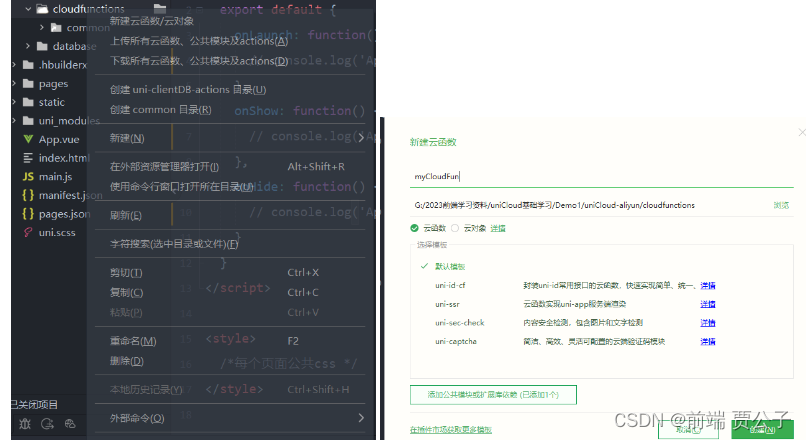Expand the database folder chevron

coord(28,46)
